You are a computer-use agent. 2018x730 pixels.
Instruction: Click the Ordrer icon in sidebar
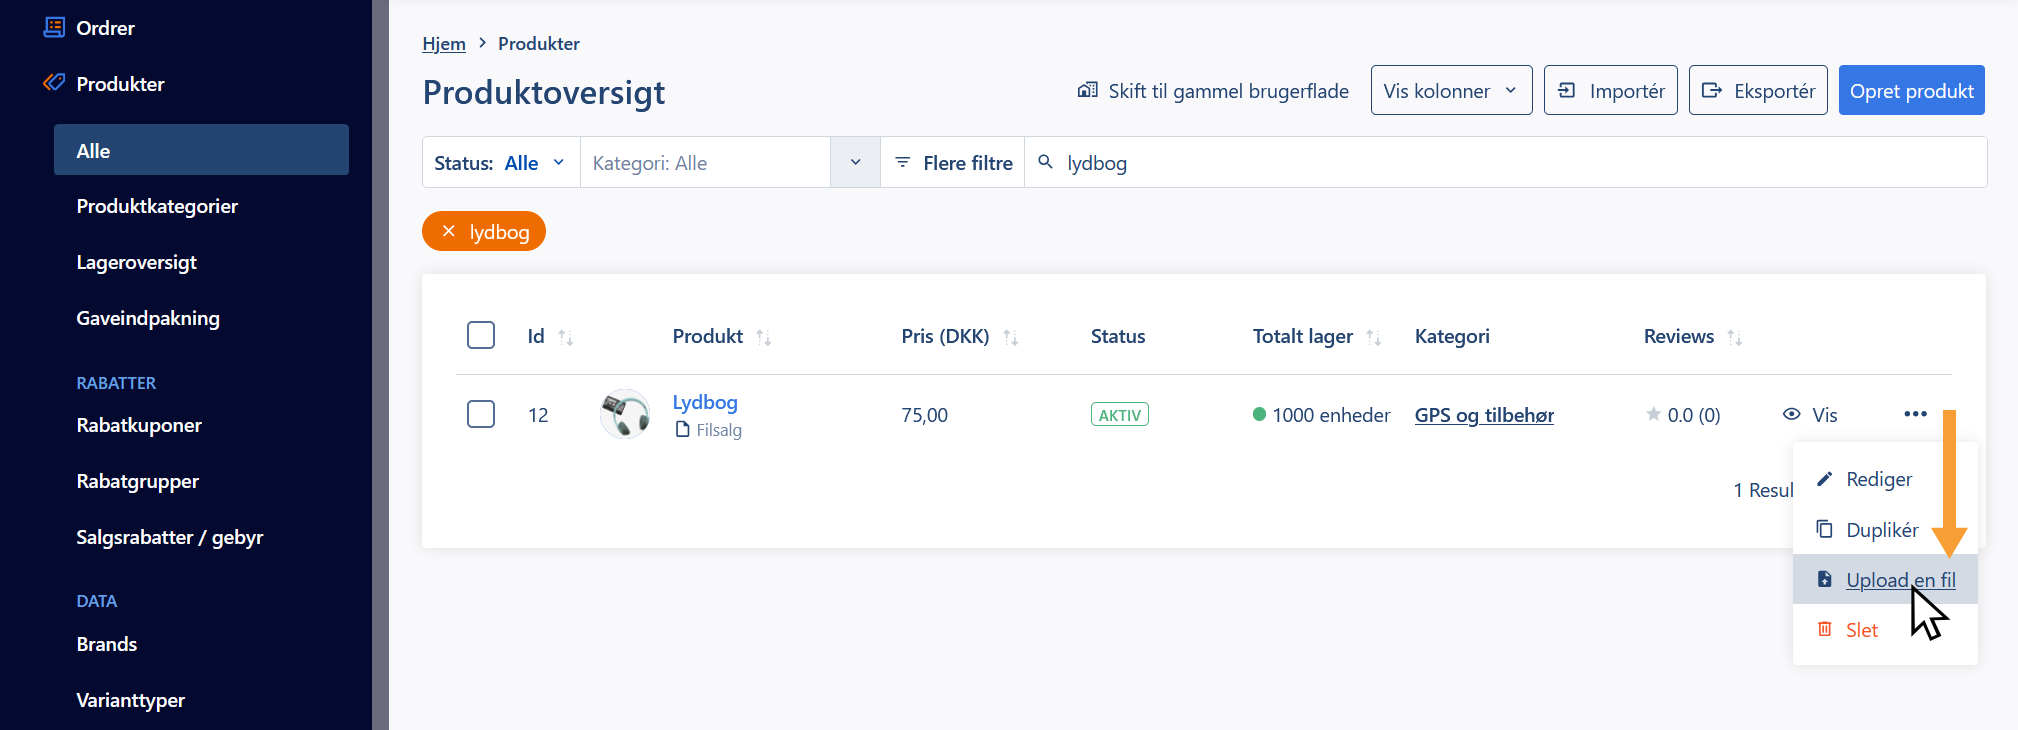click(55, 27)
